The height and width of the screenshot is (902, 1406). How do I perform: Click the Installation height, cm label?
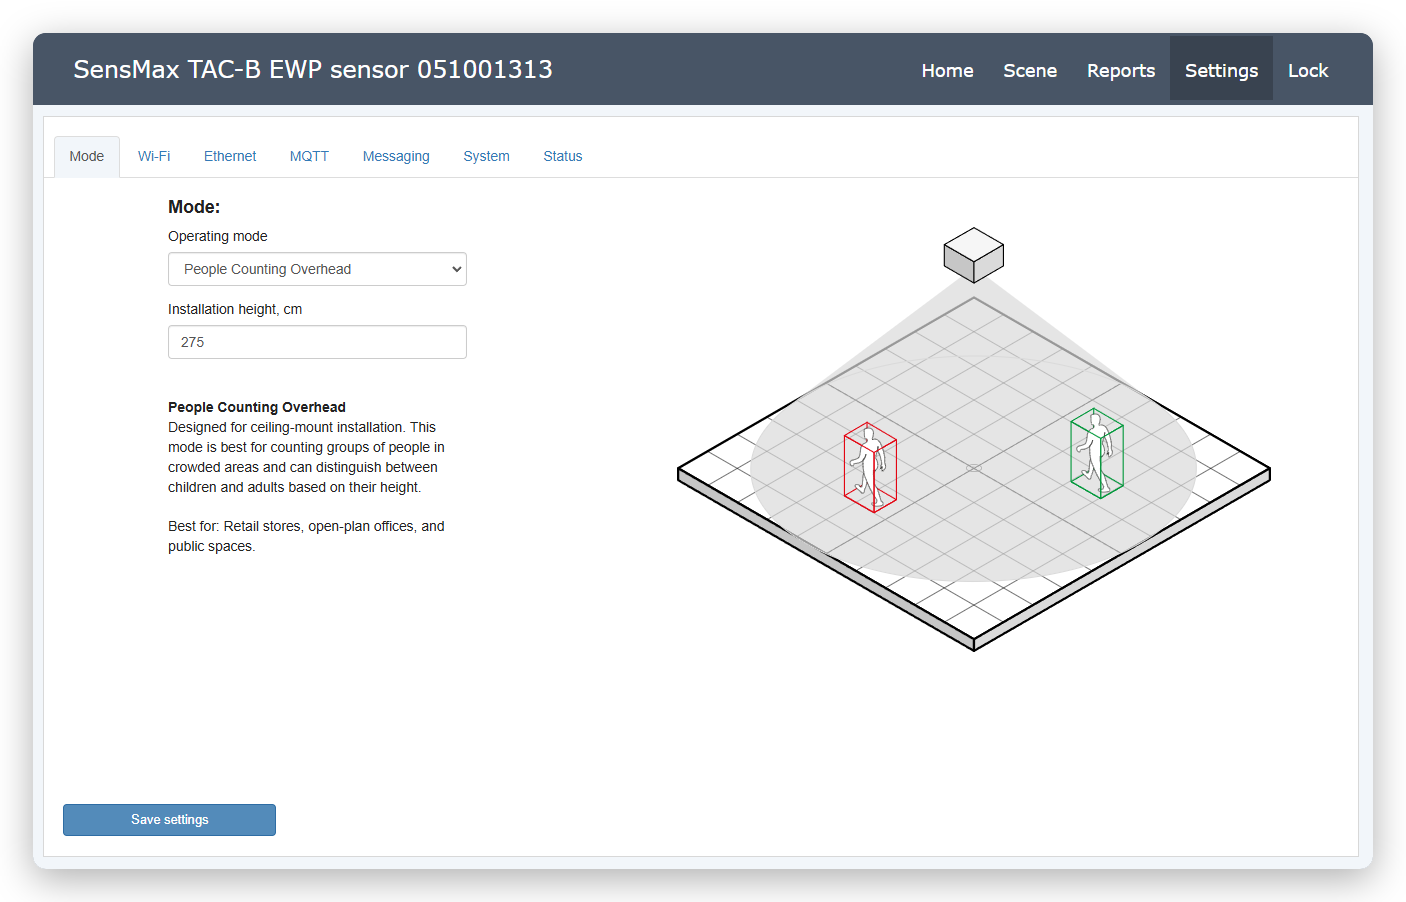coord(235,309)
